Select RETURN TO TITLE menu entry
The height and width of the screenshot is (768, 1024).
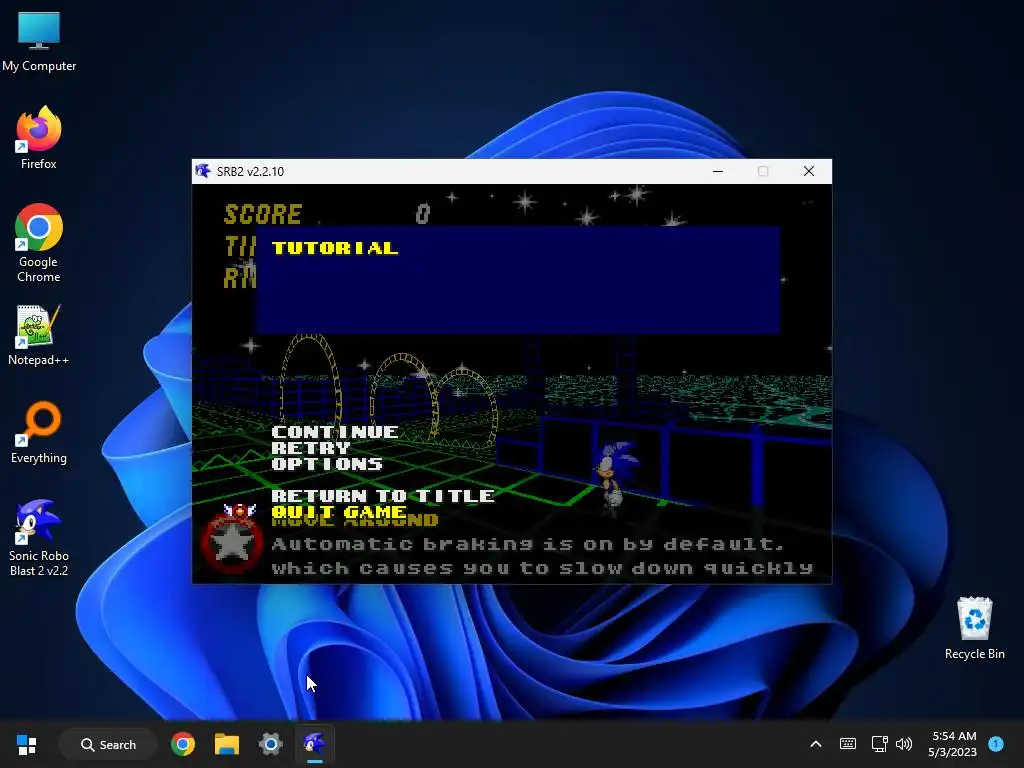383,496
